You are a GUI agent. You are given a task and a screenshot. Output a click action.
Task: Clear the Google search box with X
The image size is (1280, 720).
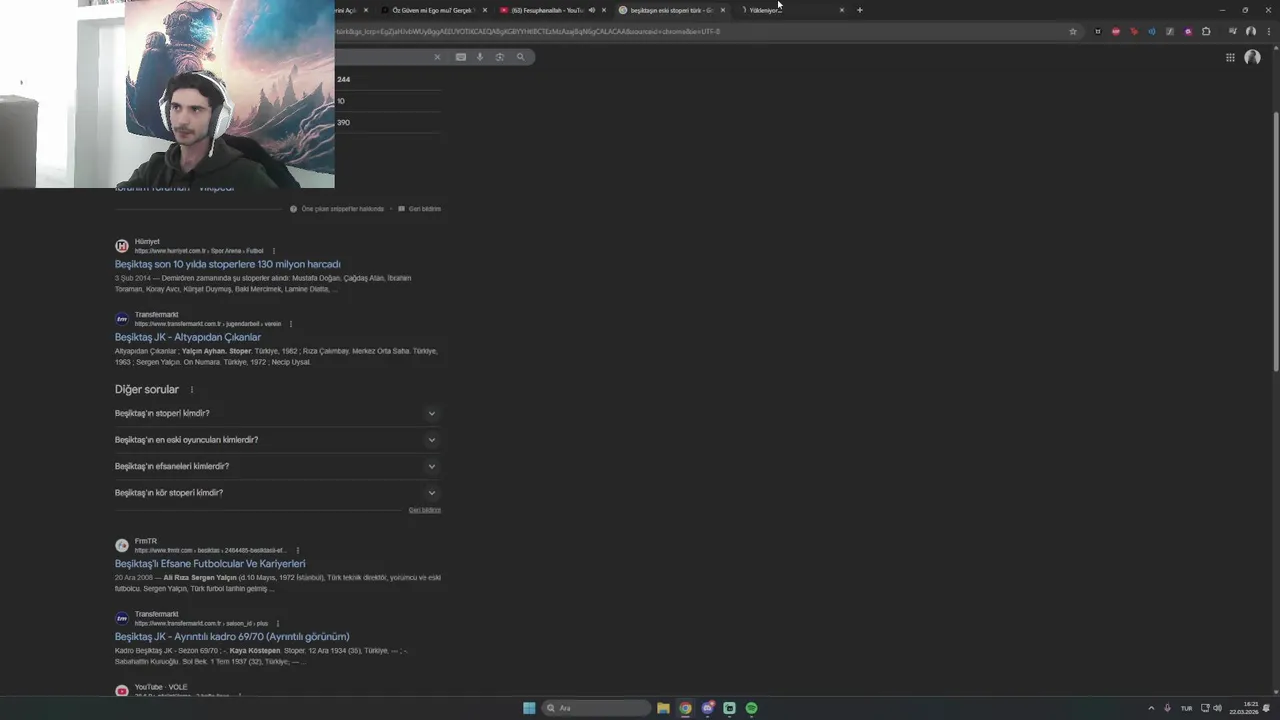click(x=437, y=57)
